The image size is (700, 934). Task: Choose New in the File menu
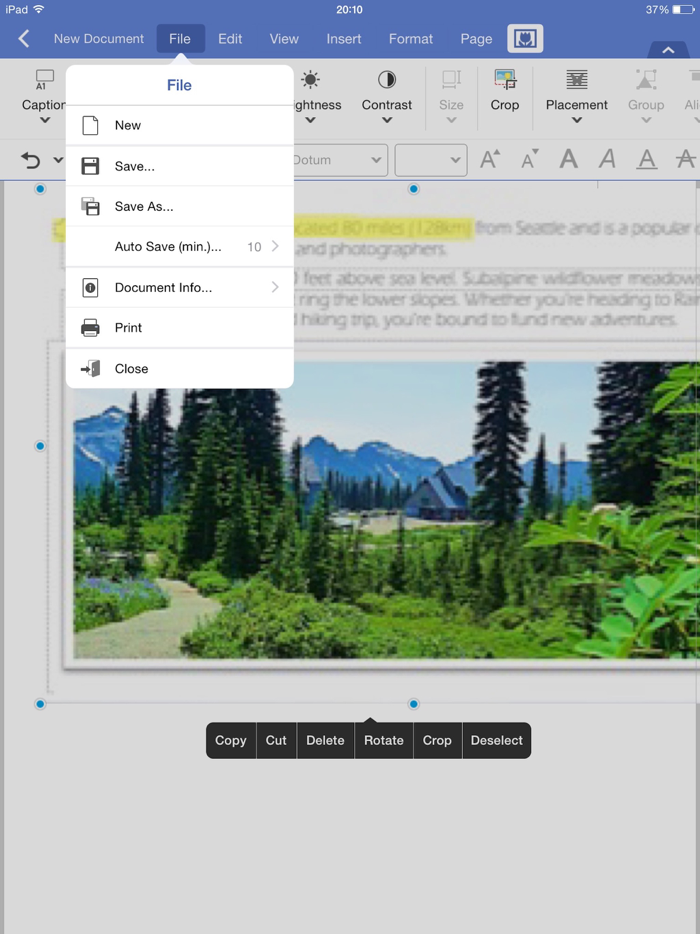click(179, 126)
